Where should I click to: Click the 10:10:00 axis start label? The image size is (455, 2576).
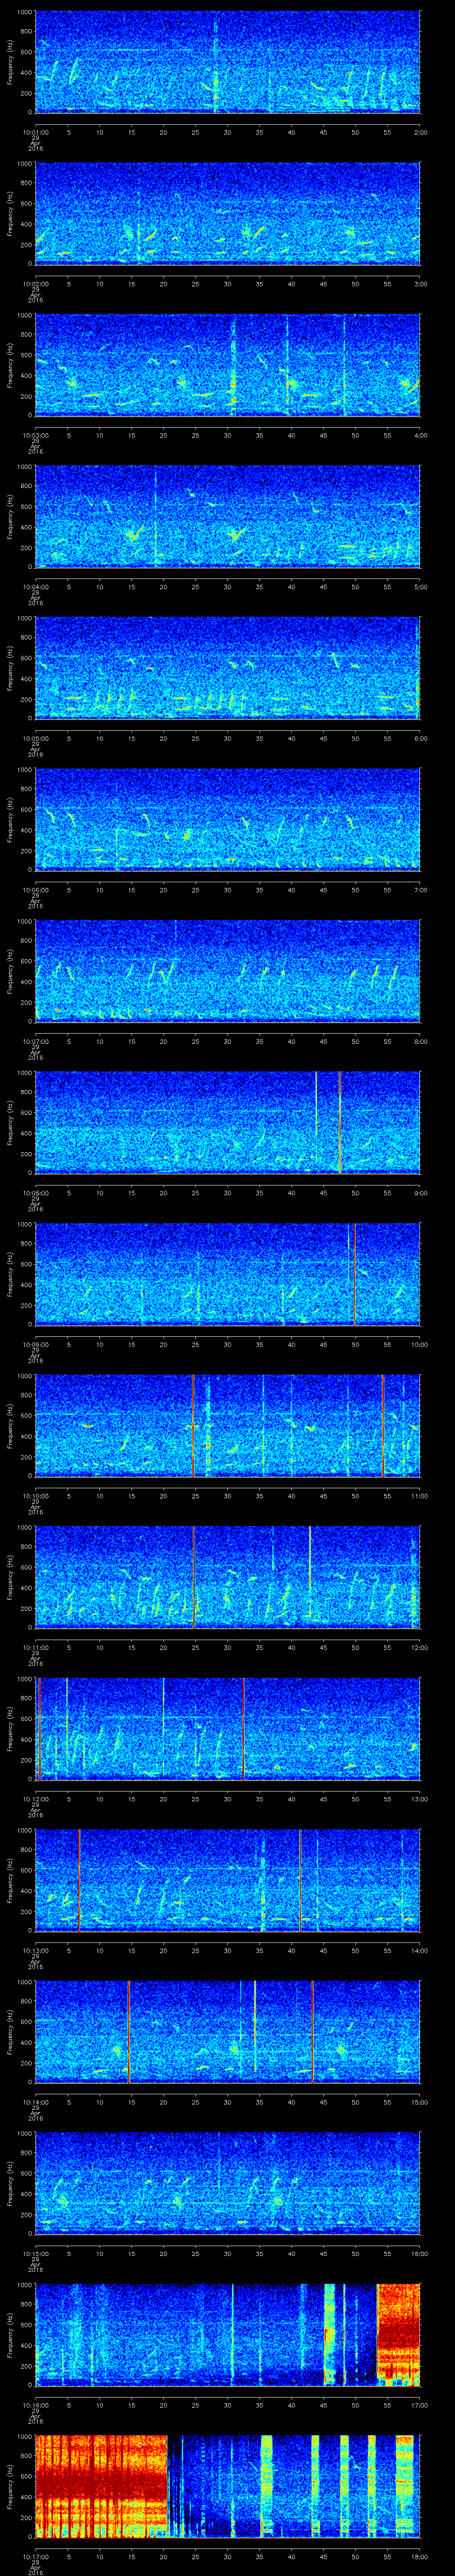(x=35, y=1495)
